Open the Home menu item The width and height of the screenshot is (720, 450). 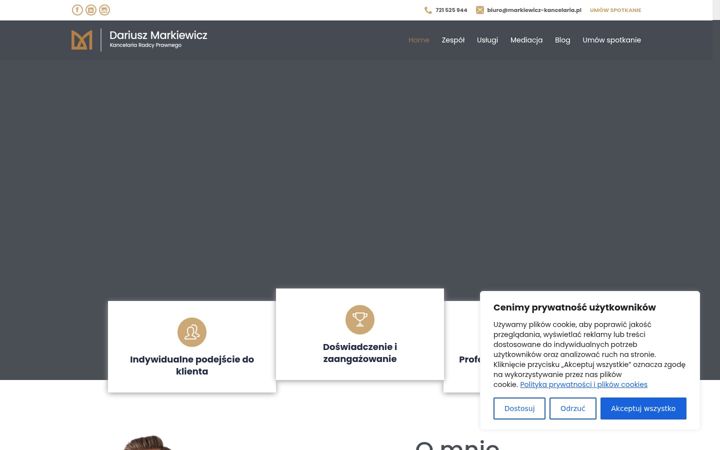coord(419,40)
